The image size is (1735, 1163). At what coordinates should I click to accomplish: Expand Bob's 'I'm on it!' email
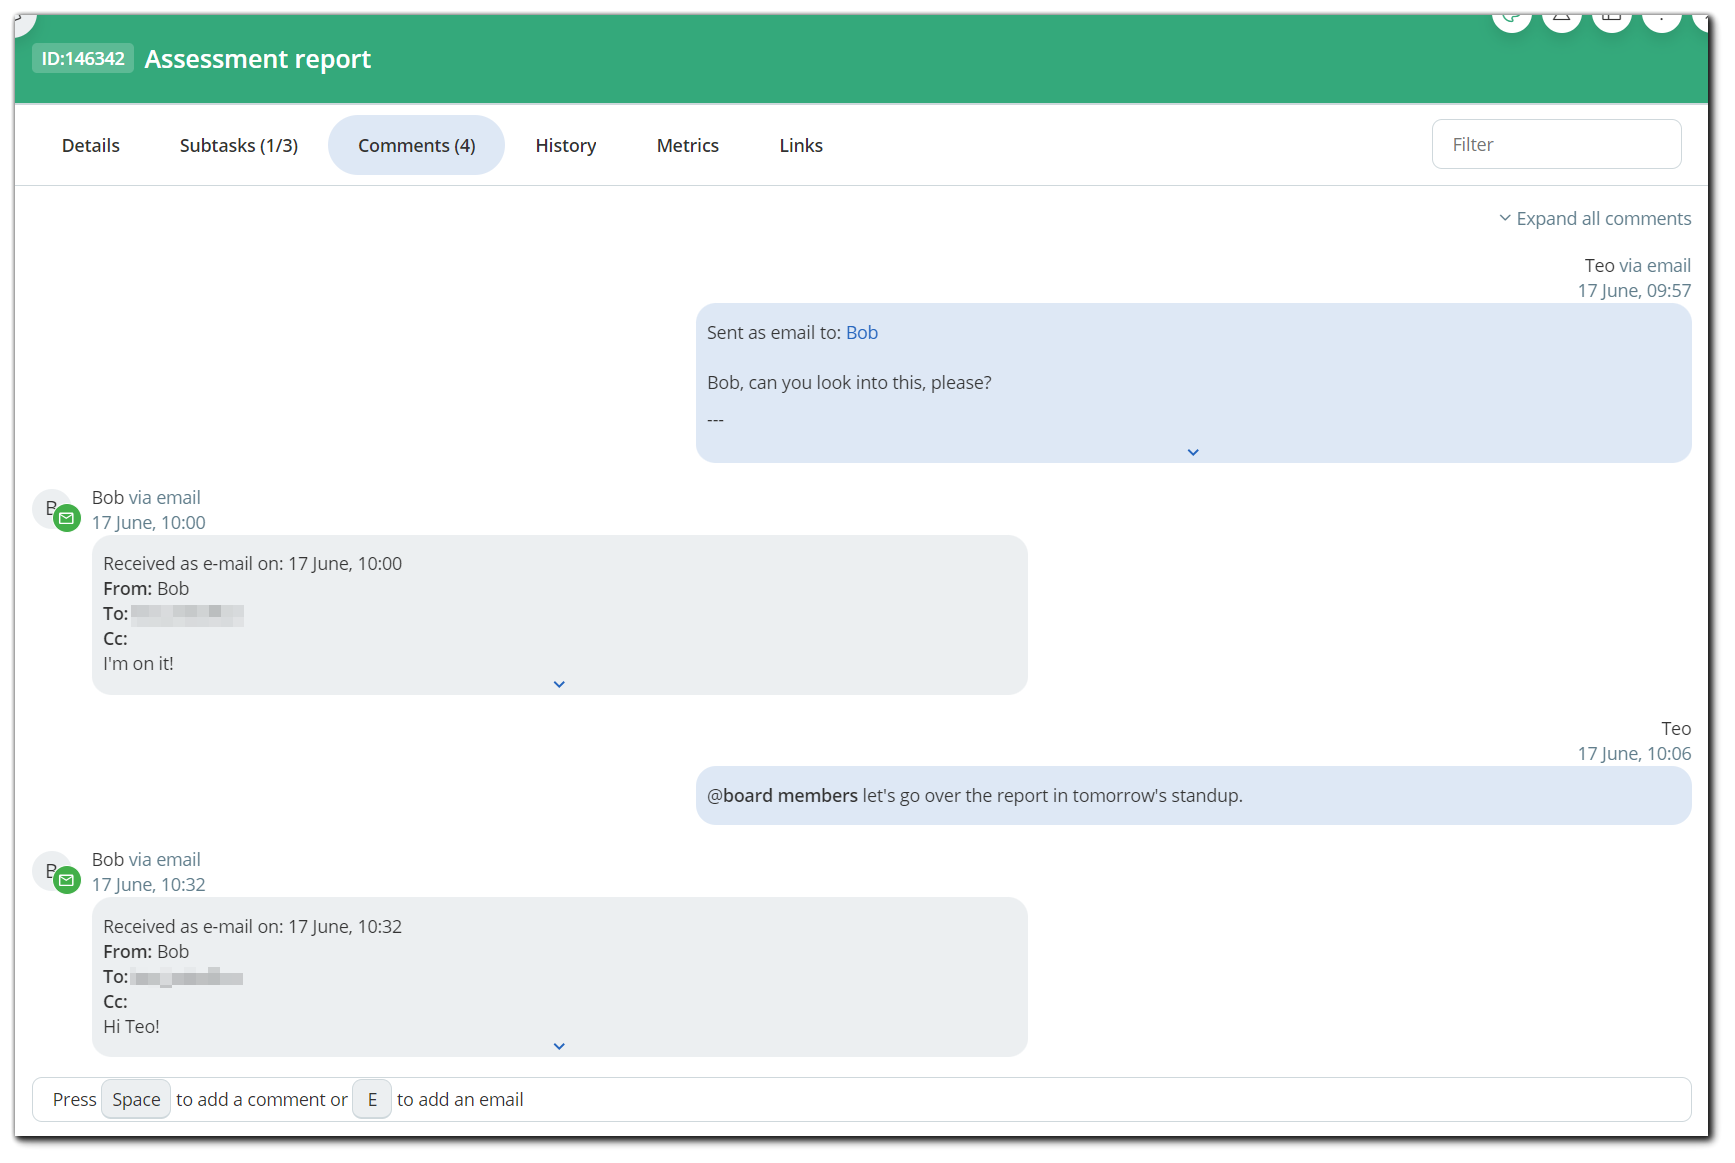coord(559,684)
